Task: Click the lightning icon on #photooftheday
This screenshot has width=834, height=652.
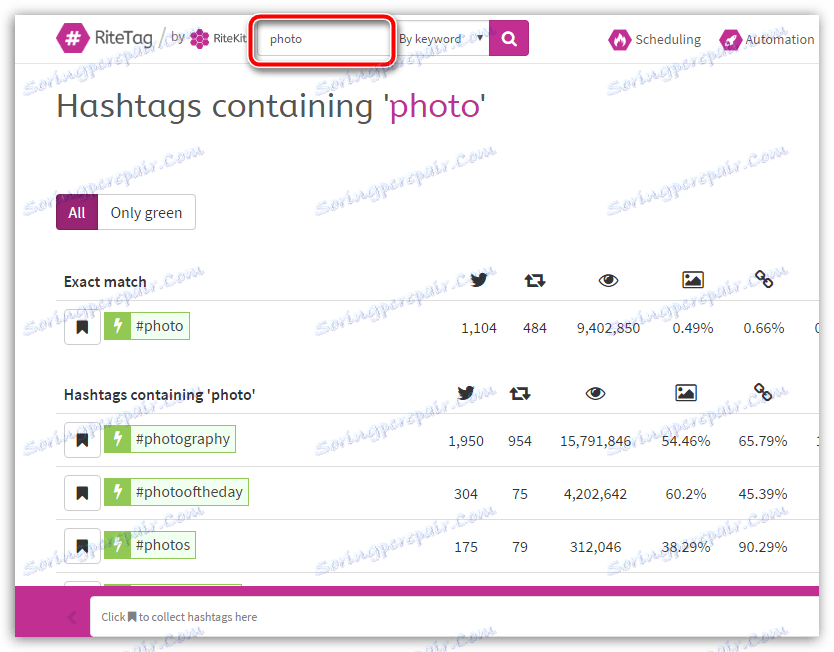Action: click(118, 492)
